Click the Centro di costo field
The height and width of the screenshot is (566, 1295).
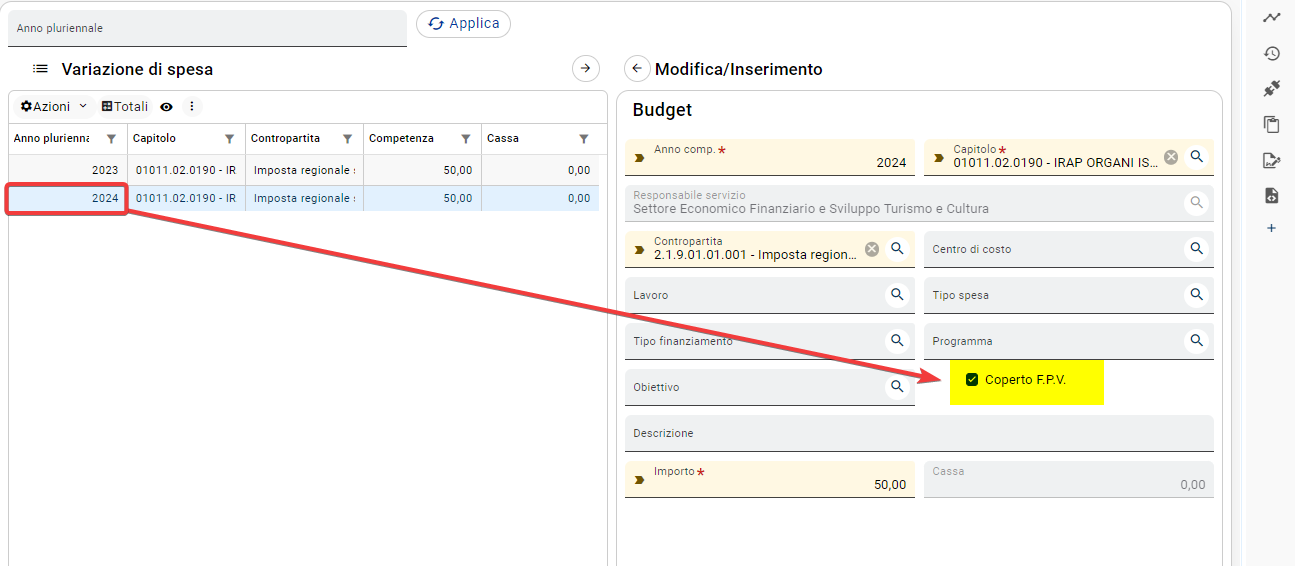pyautogui.click(x=1068, y=249)
